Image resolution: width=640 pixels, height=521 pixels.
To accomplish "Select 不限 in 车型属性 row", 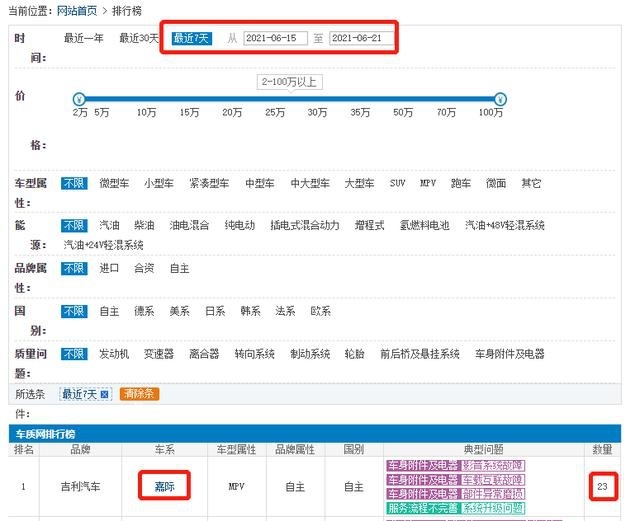I will [x=74, y=183].
